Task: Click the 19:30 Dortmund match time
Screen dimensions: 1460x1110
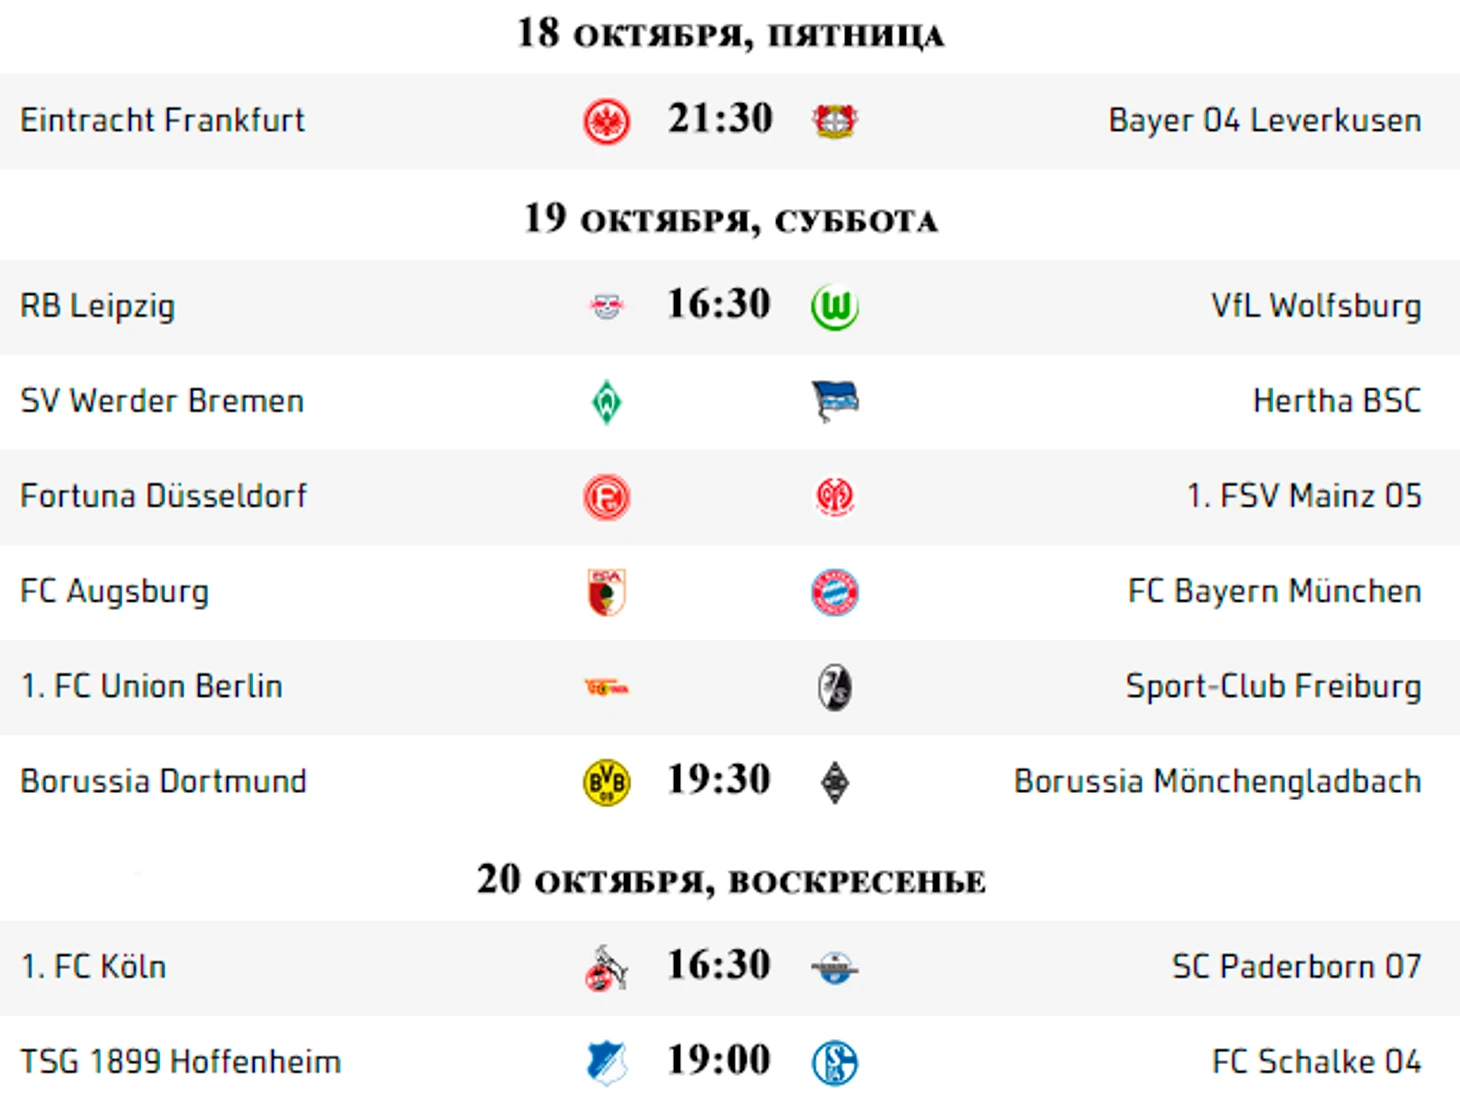Action: [719, 779]
